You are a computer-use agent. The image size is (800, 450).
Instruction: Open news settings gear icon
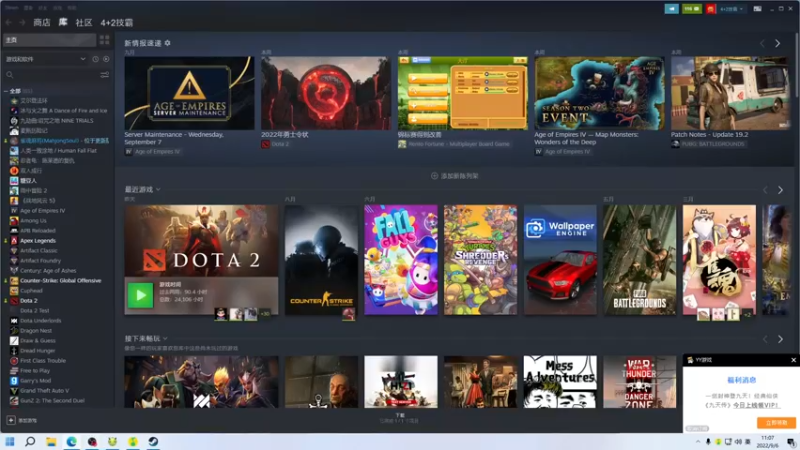coord(167,43)
